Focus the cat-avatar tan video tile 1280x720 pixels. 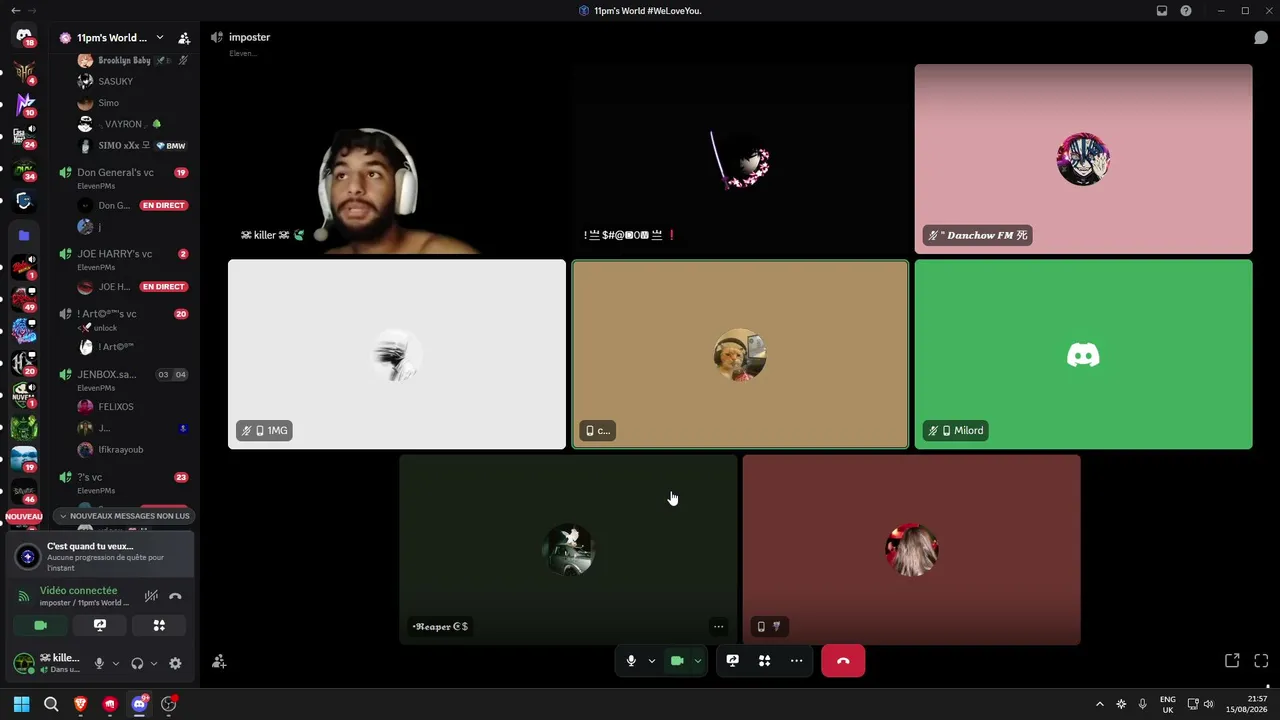740,355
